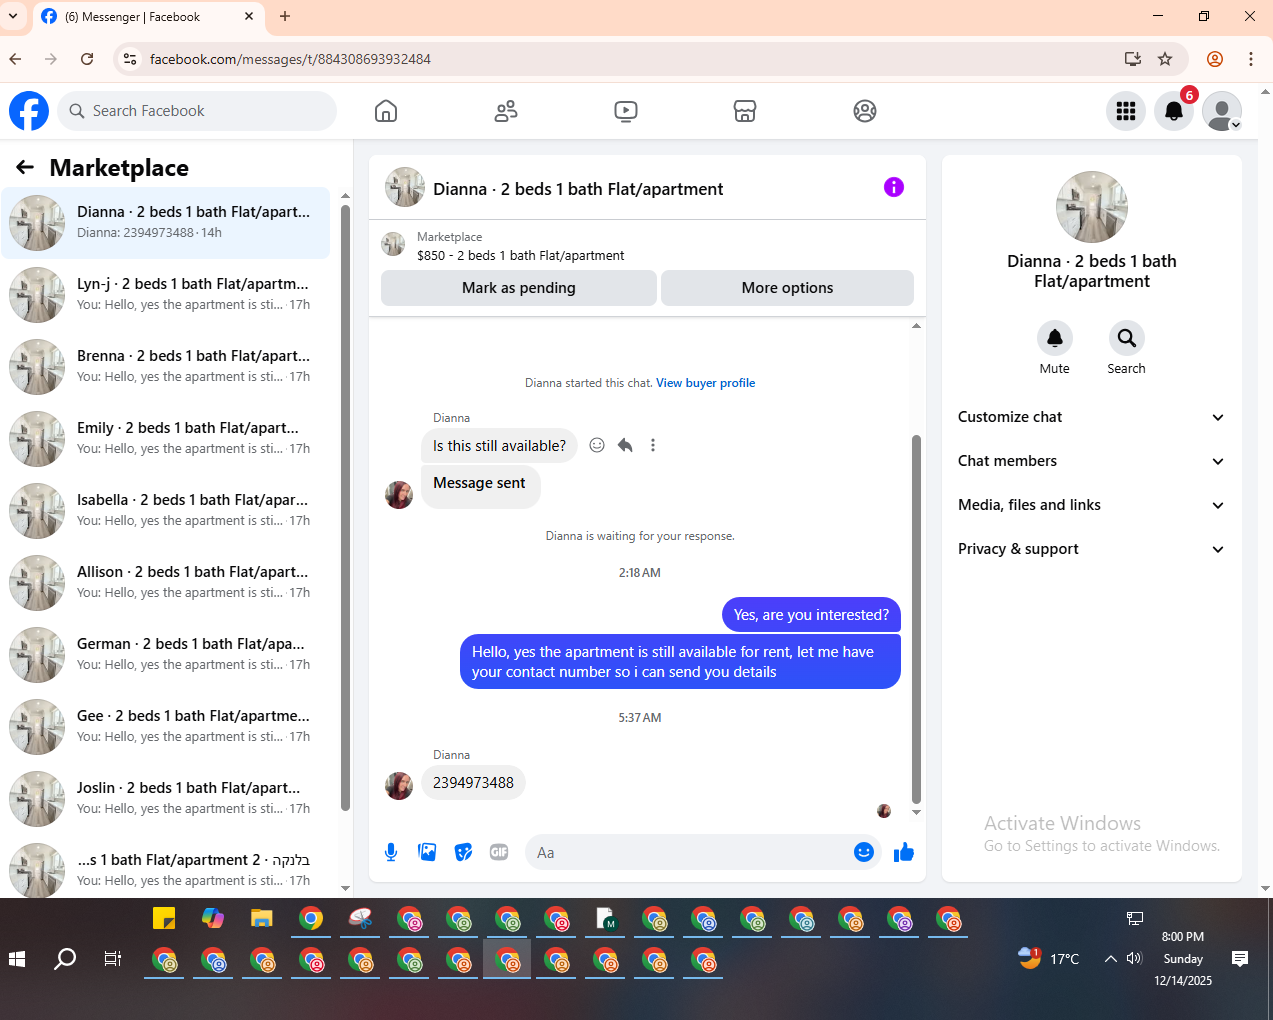Viewport: 1273px width, 1020px height.
Task: Open Facebook Home icon
Action: [386, 111]
